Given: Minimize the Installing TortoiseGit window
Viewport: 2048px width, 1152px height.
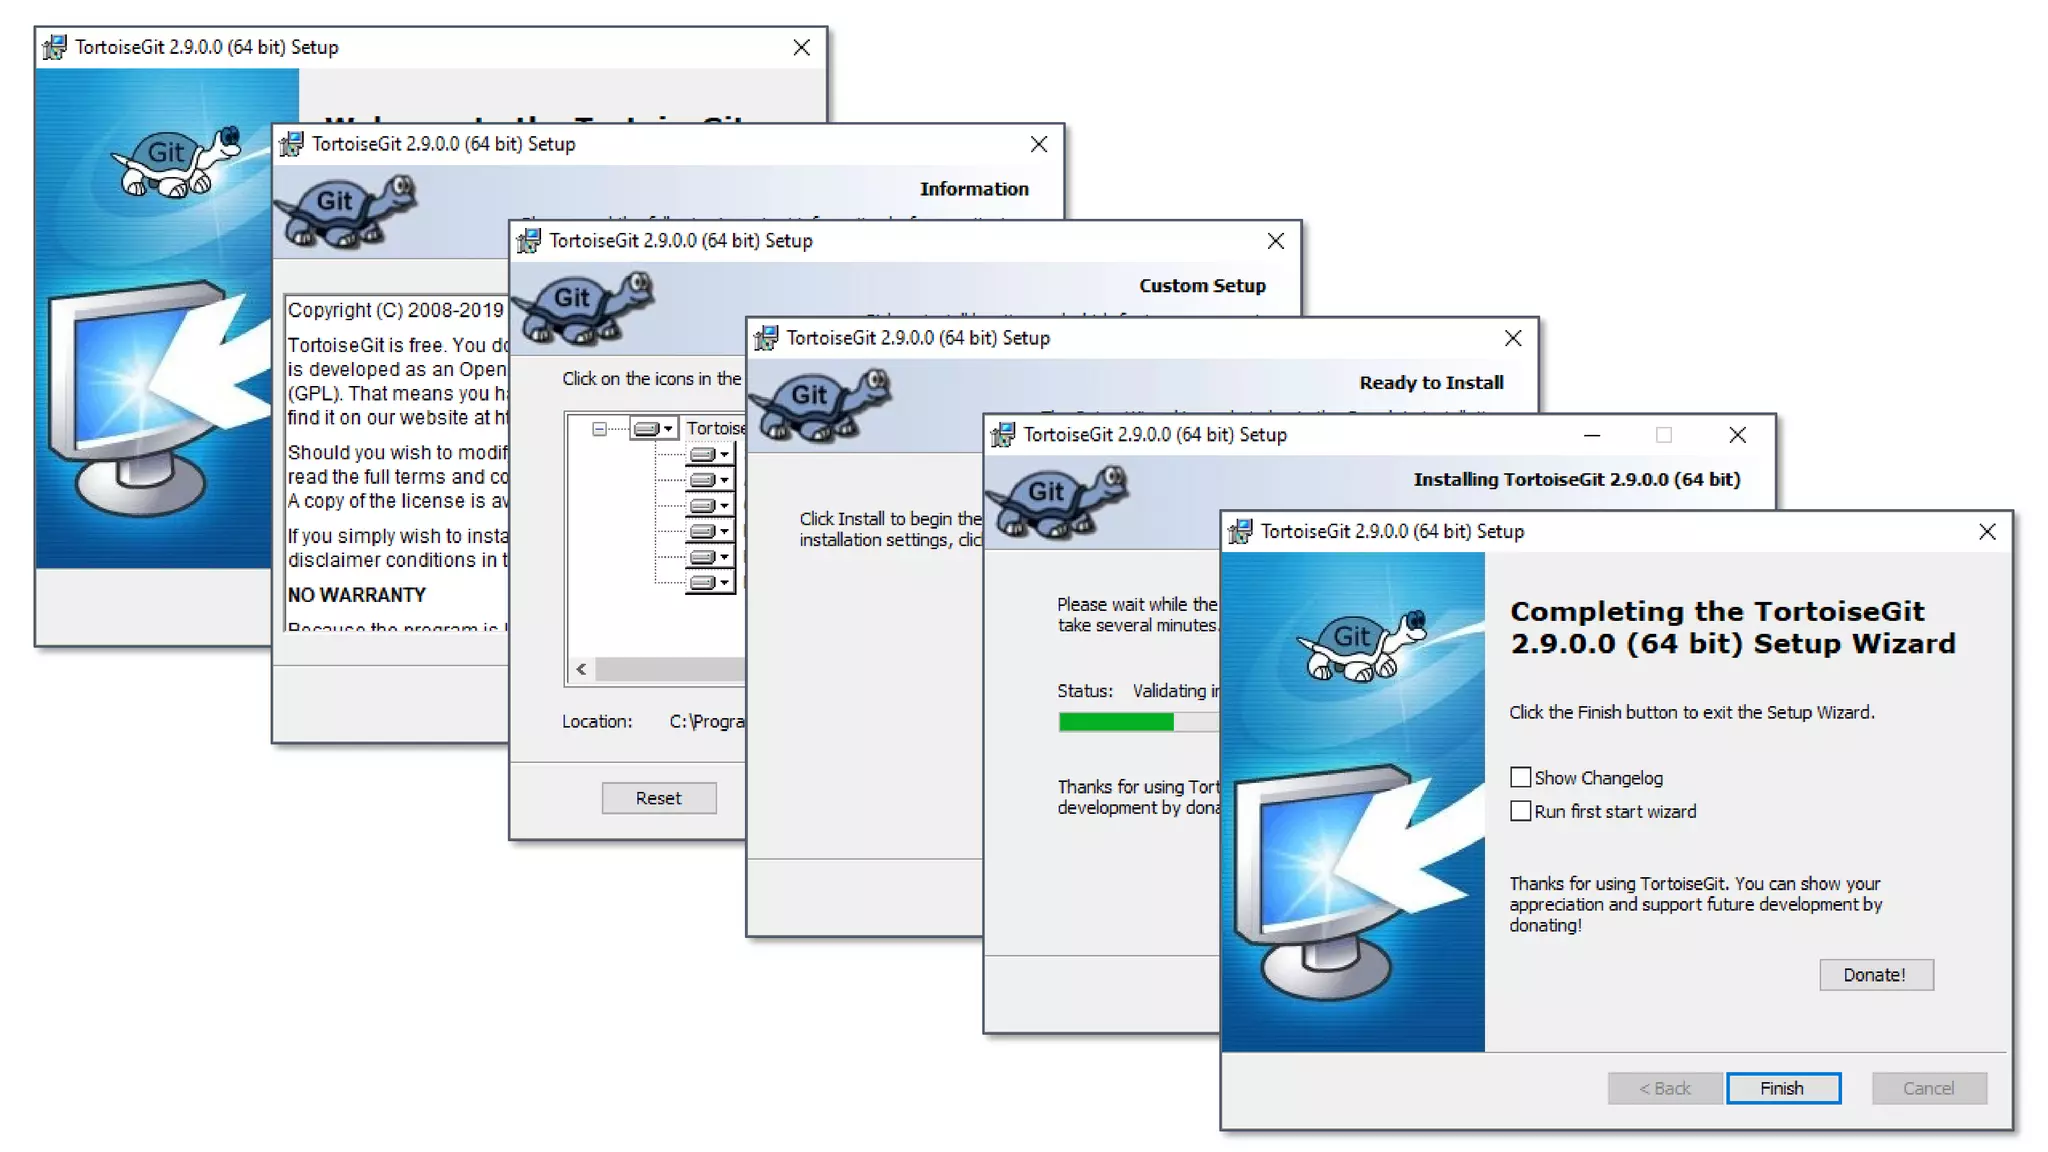Looking at the screenshot, I should (x=1592, y=435).
